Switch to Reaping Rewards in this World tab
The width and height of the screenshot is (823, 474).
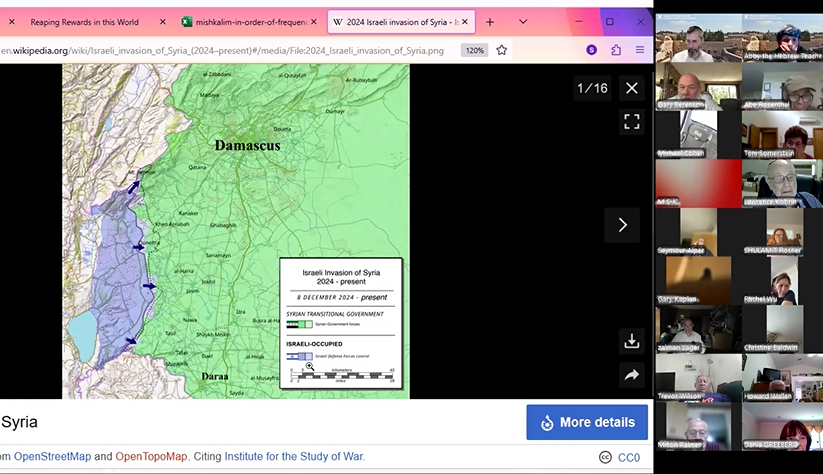click(x=84, y=21)
